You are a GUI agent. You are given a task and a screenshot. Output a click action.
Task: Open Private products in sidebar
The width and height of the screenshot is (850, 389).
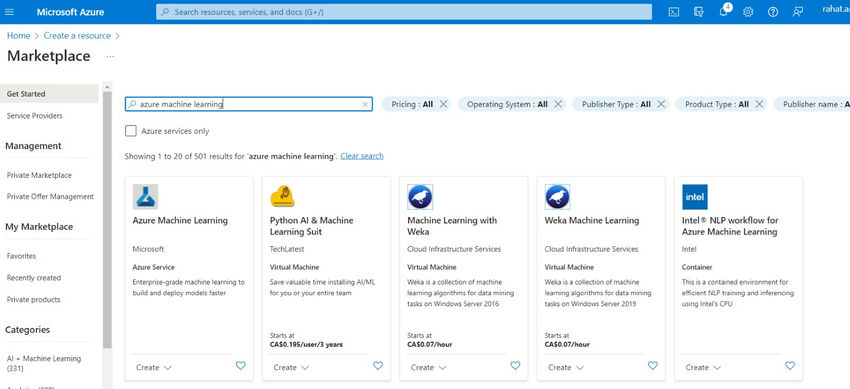(34, 299)
